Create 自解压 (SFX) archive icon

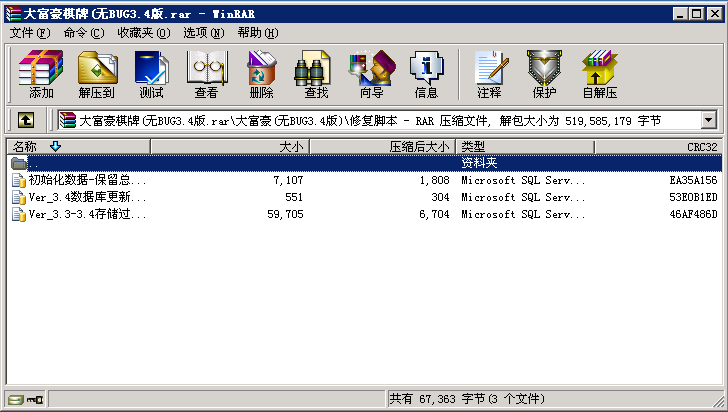pos(599,74)
